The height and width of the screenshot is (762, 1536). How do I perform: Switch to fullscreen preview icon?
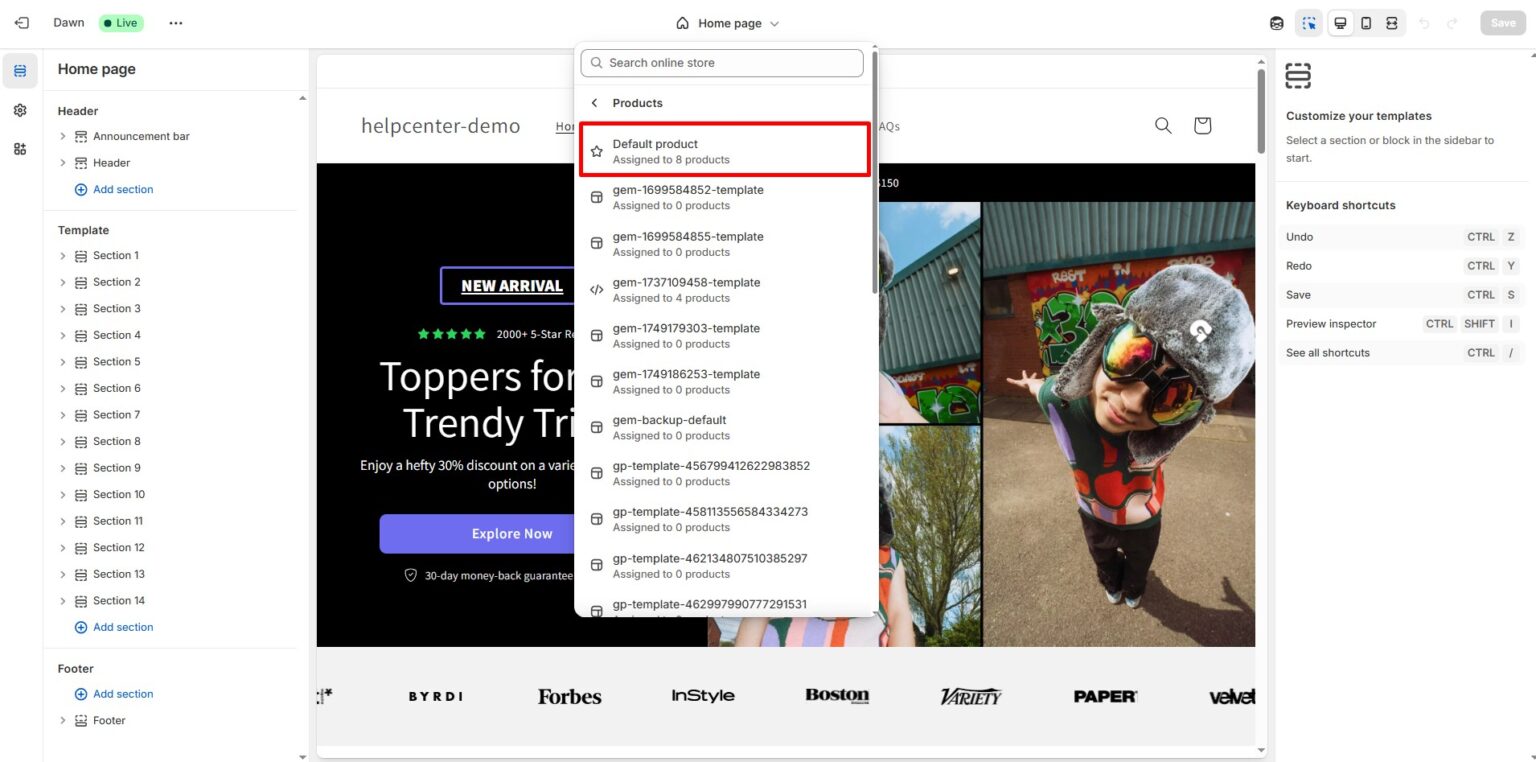[1392, 23]
